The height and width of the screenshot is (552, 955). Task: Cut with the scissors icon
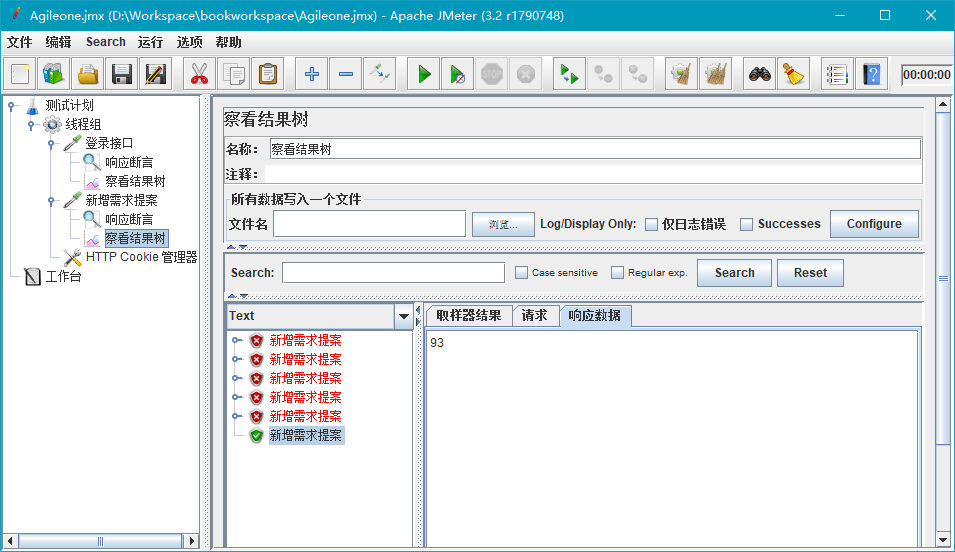199,74
